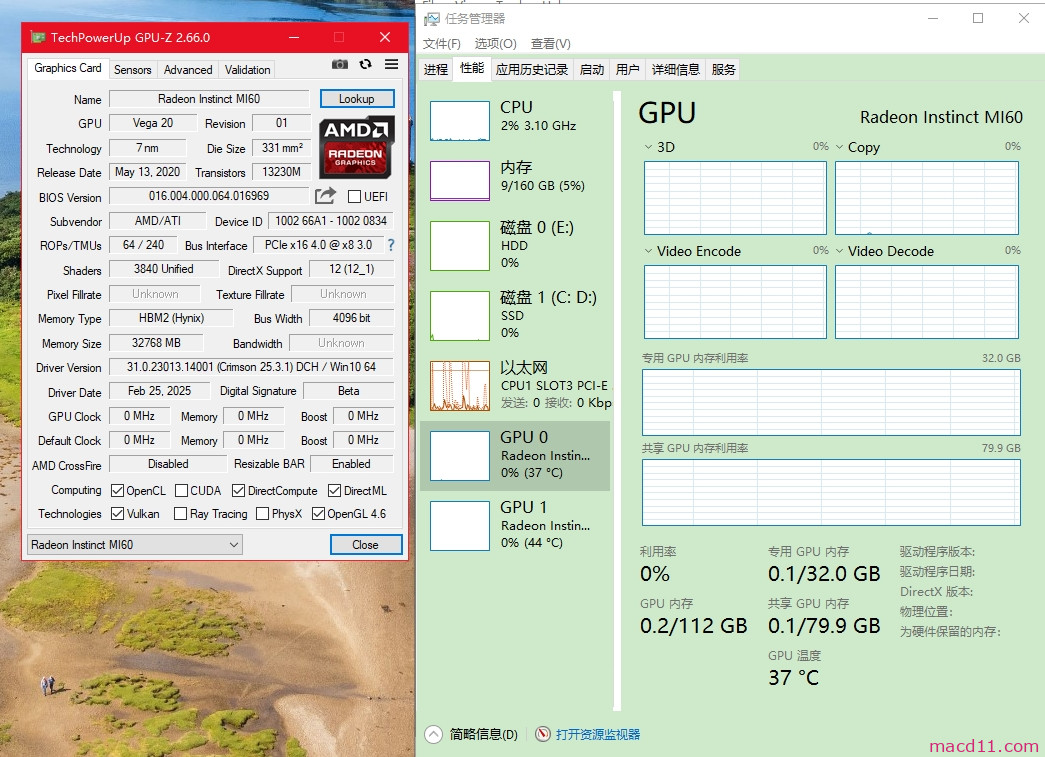
Task: Click the Lookup button
Action: click(357, 99)
